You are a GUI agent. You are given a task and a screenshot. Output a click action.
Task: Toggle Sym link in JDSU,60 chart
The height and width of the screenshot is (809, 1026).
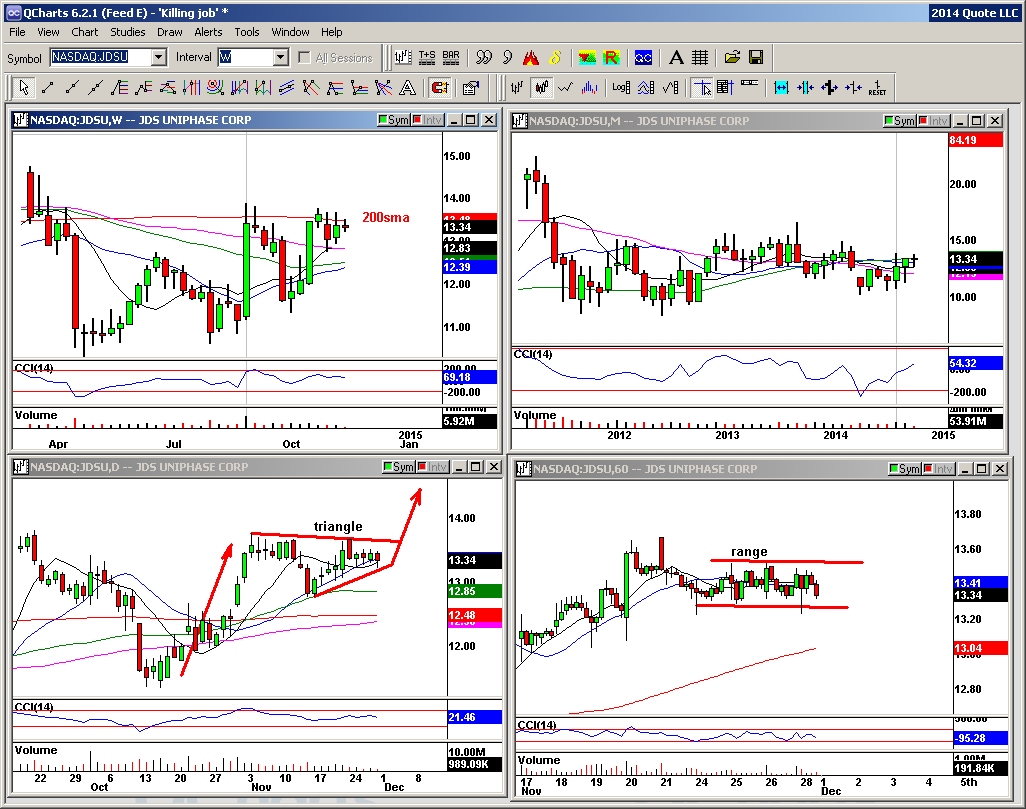coord(905,469)
